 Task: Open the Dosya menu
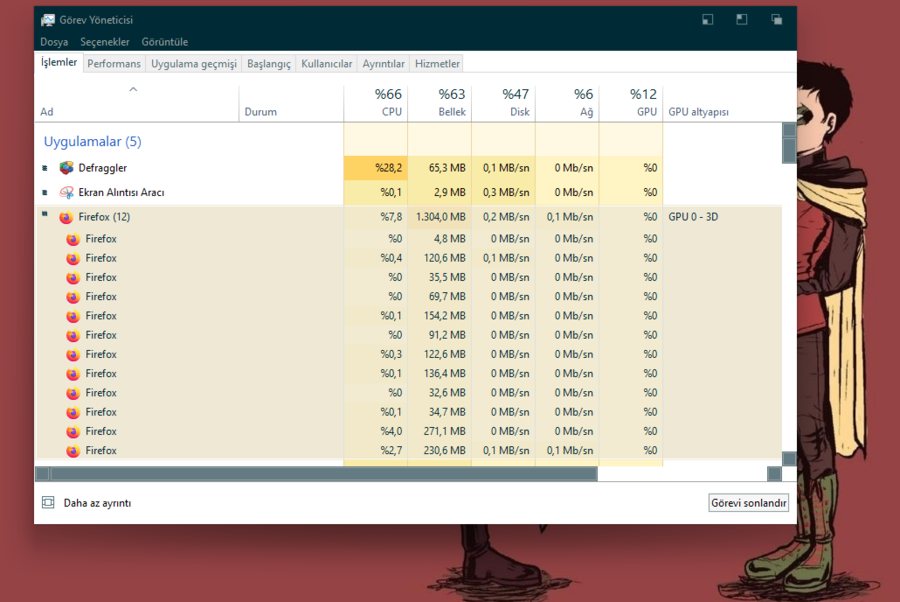point(54,42)
